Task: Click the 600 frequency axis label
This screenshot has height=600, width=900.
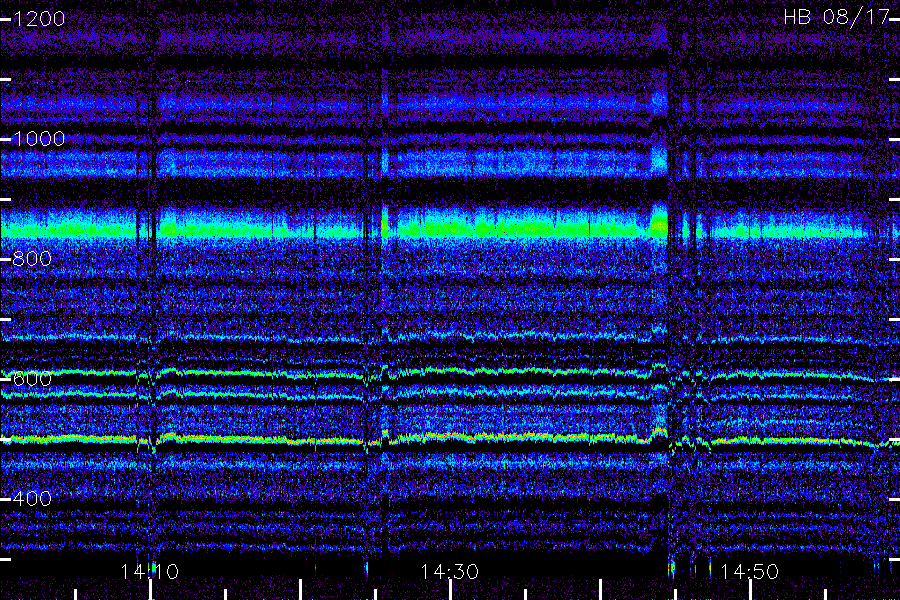Action: pos(32,379)
